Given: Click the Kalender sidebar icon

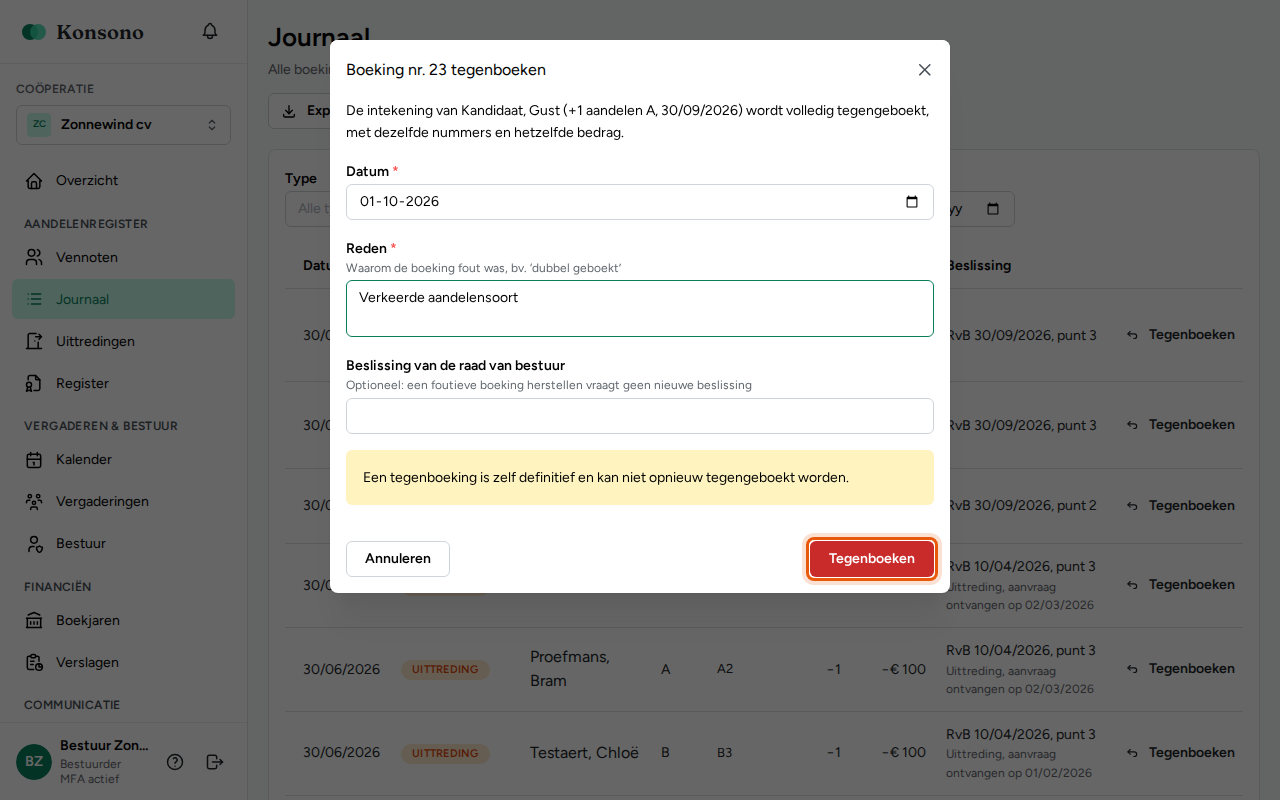Looking at the screenshot, I should pos(34,460).
